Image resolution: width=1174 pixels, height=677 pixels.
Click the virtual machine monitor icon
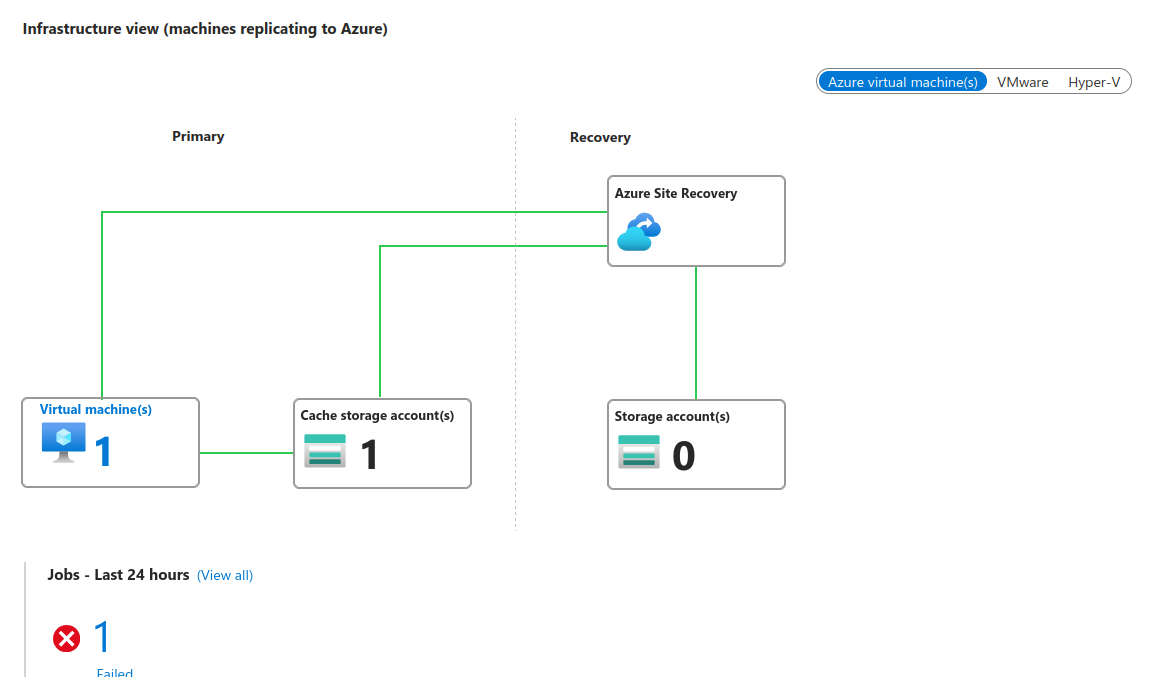(x=64, y=443)
